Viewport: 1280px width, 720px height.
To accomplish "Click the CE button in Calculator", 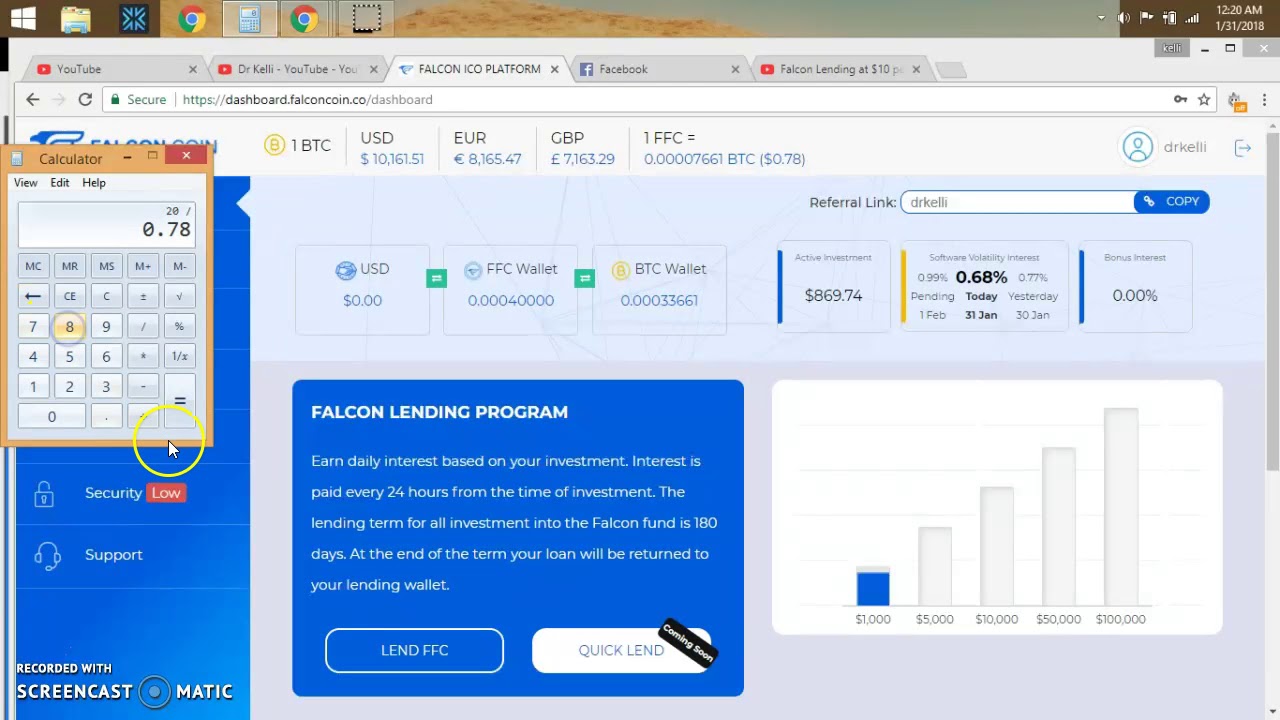I will [x=70, y=296].
